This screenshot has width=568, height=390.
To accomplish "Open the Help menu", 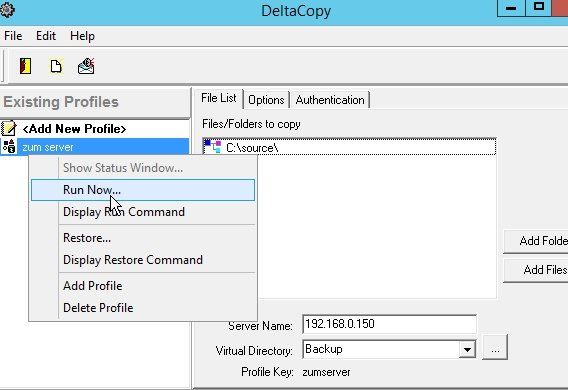I will tap(82, 36).
